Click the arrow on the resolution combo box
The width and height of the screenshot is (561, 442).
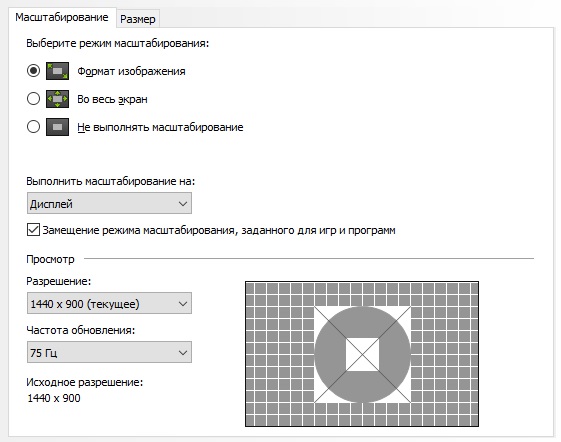click(183, 304)
